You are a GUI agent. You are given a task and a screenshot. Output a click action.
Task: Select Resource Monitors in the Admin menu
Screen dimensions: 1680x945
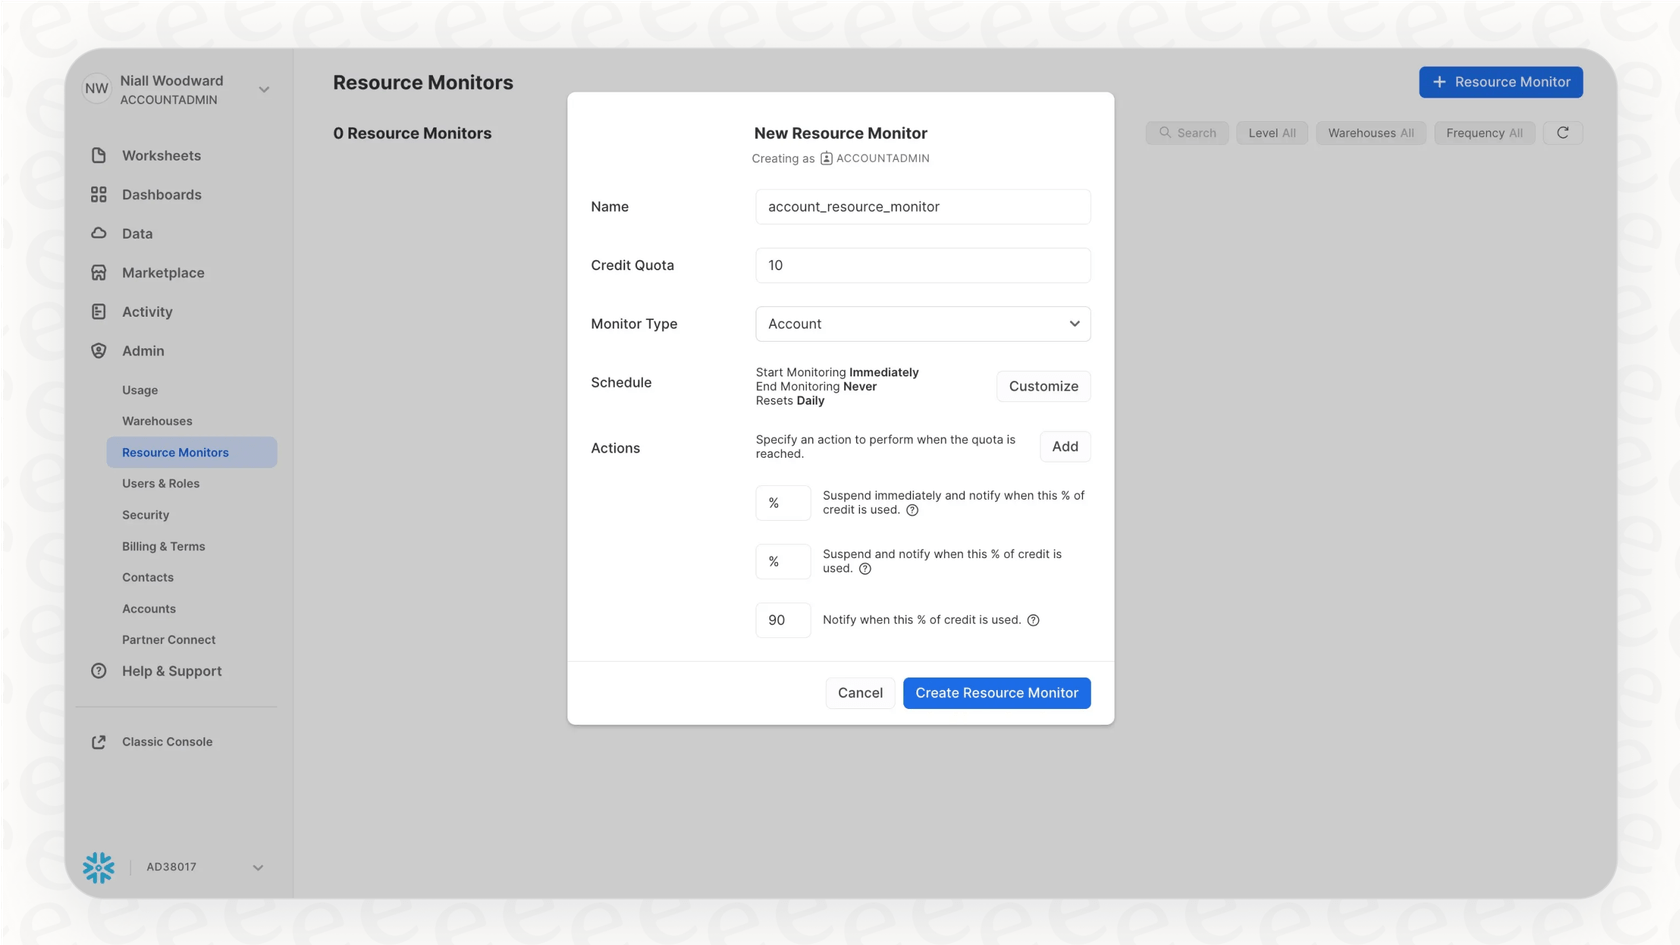(x=176, y=452)
